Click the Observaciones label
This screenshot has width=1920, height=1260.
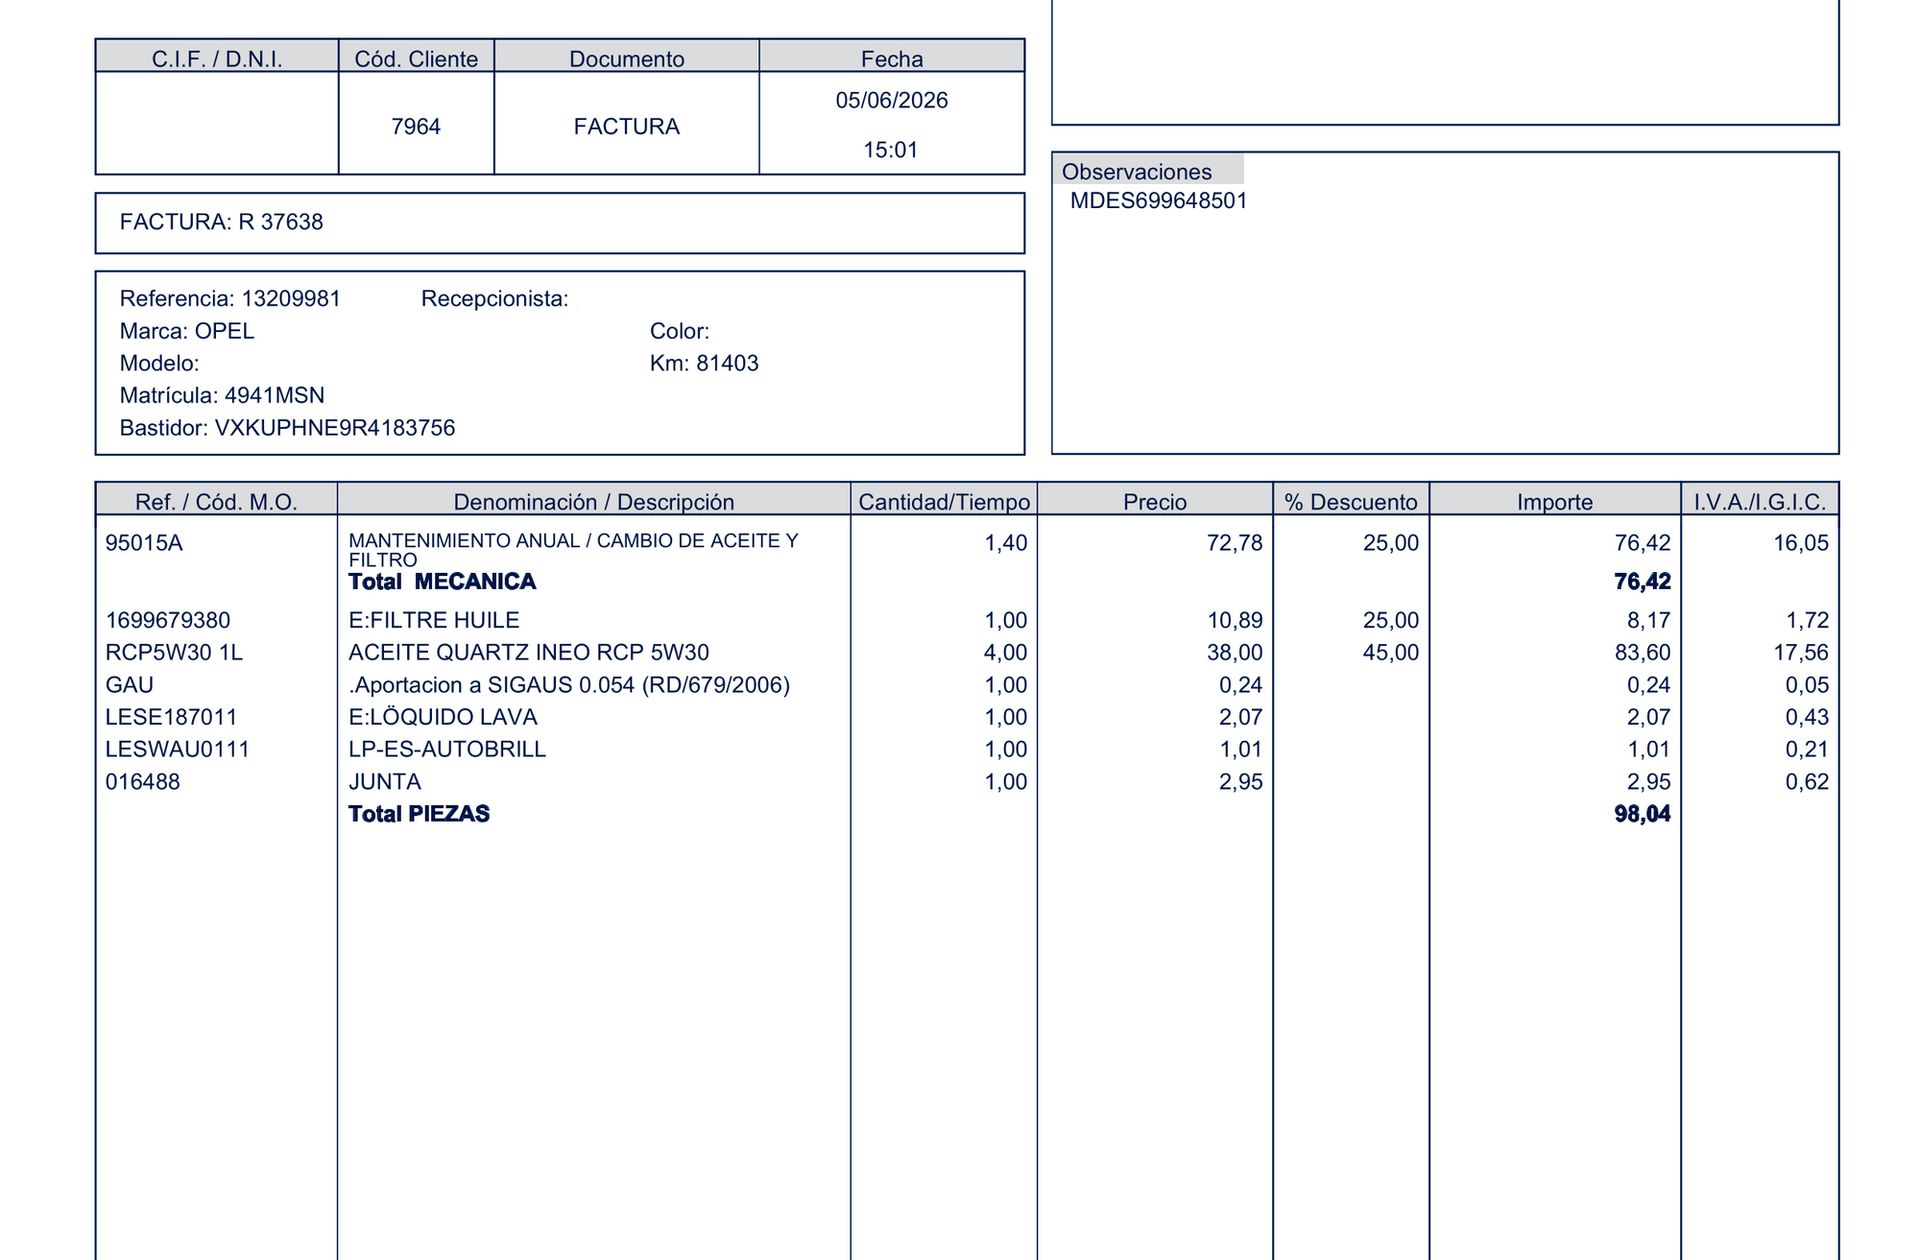point(1136,172)
